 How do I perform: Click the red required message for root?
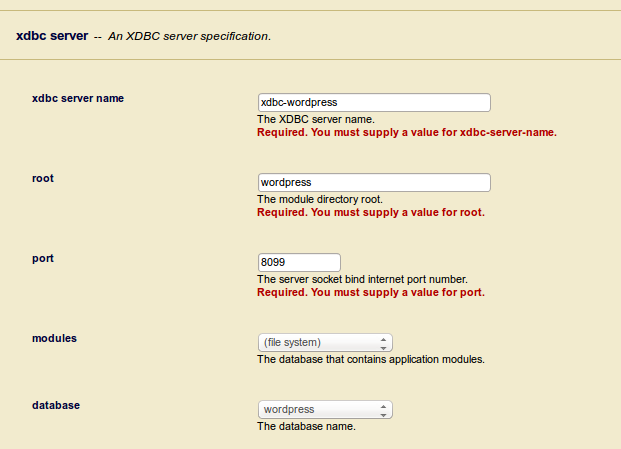coord(370,212)
